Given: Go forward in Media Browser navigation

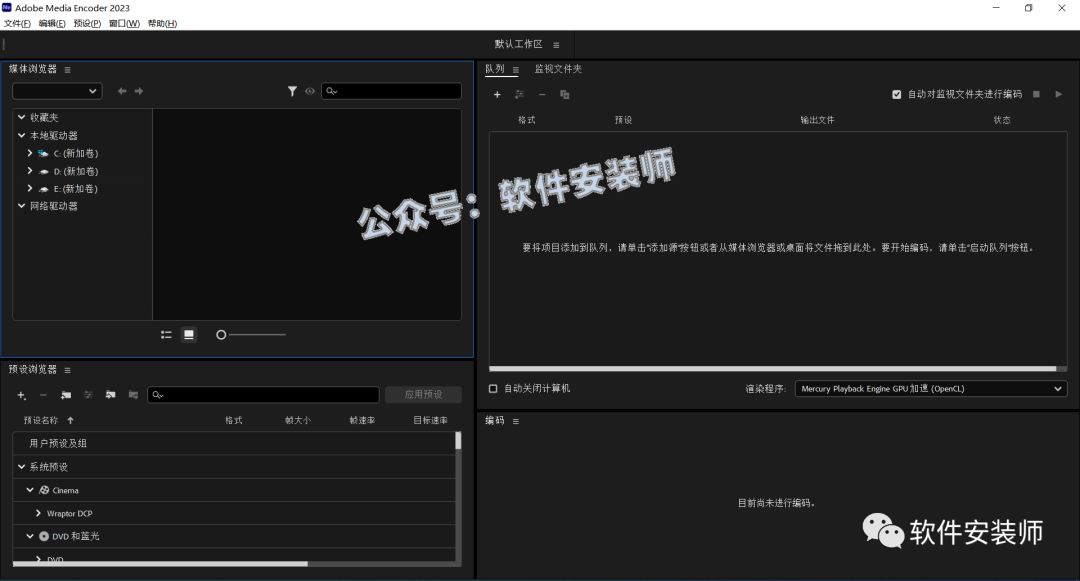Looking at the screenshot, I should click(139, 91).
